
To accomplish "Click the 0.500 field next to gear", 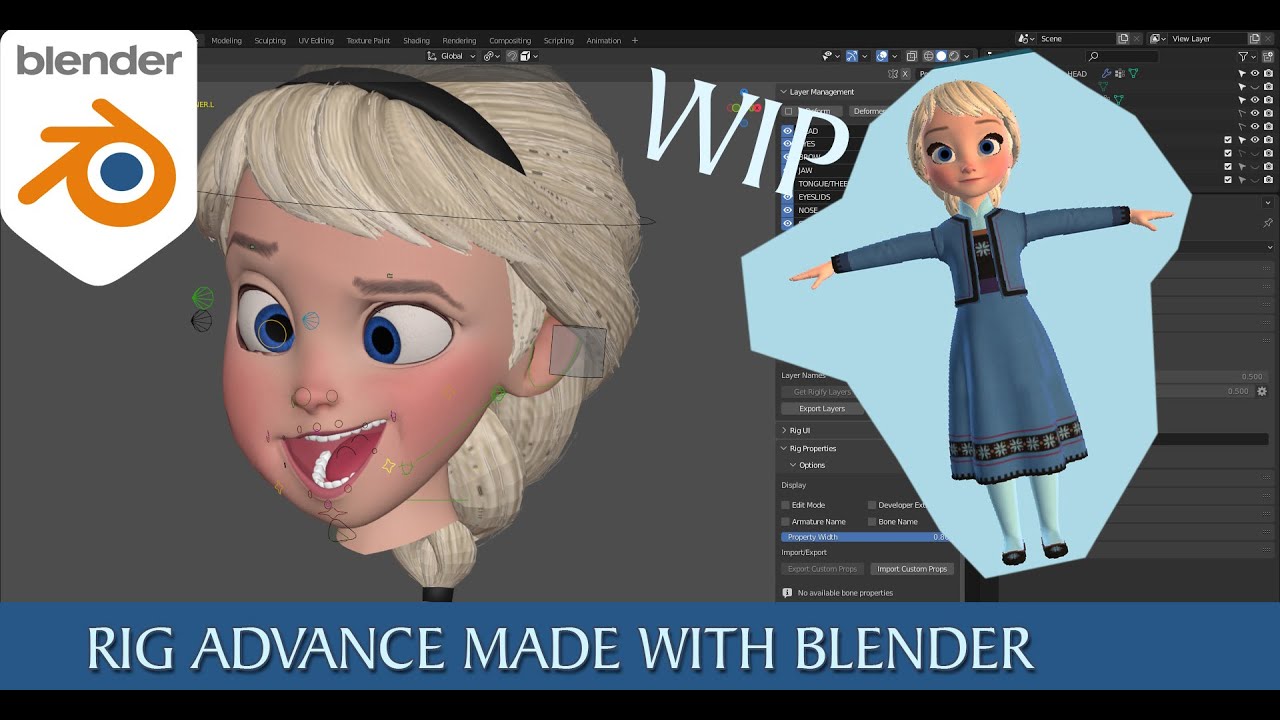I will coord(1205,391).
